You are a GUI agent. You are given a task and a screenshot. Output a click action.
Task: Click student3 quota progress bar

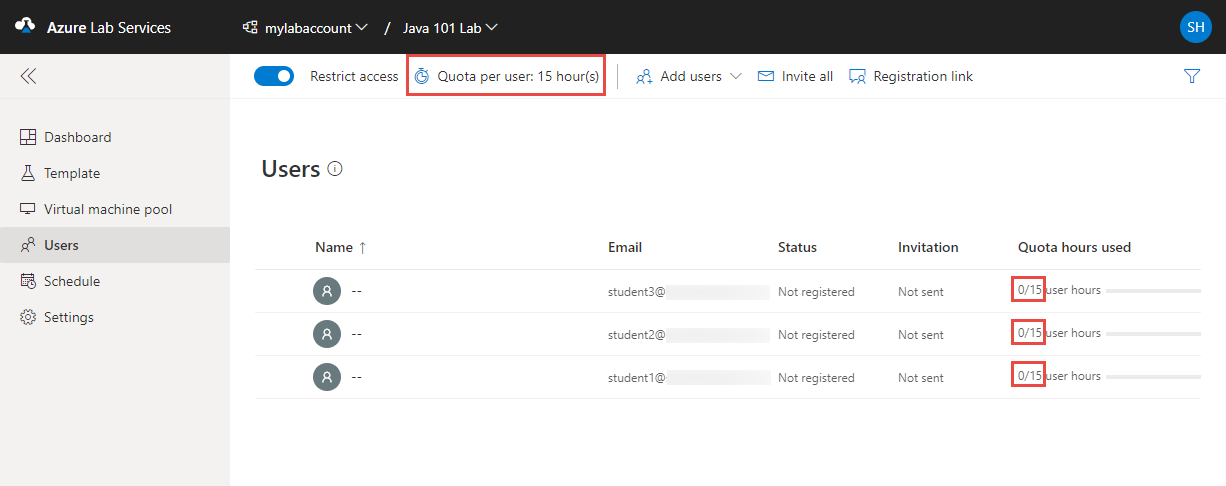(1153, 291)
